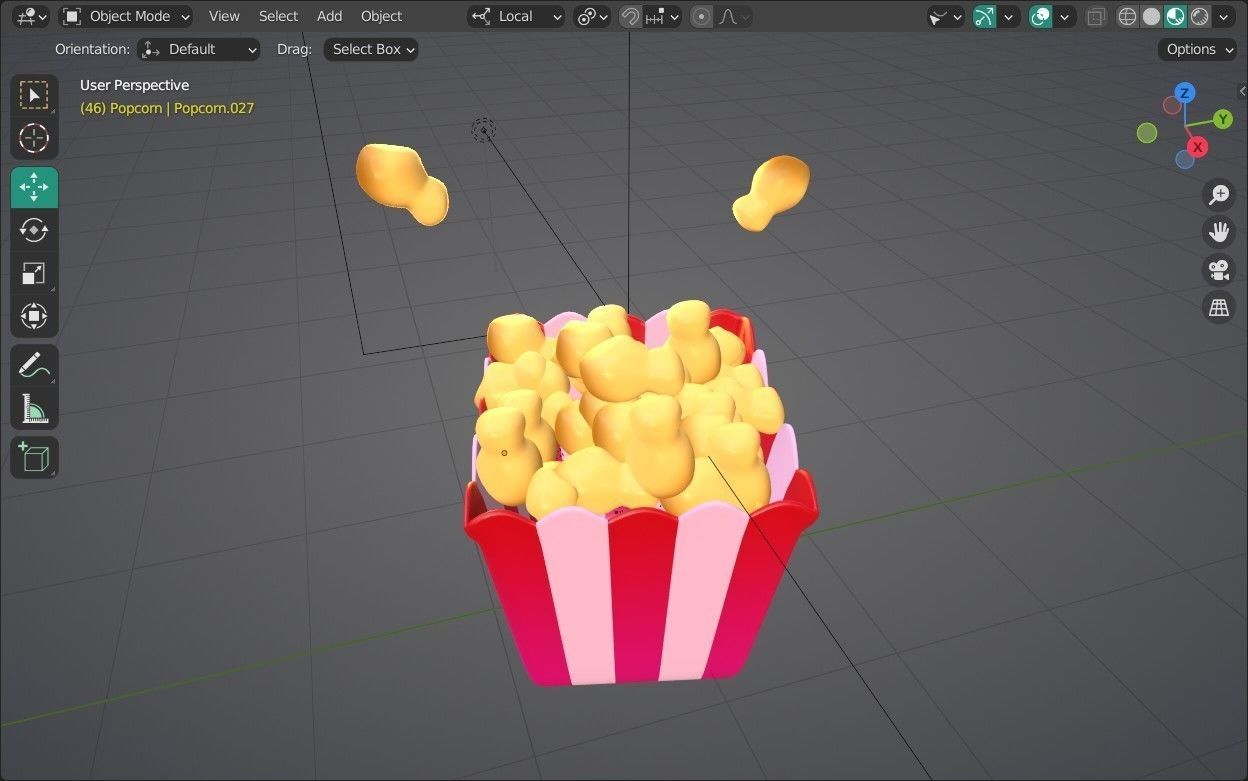Open the Drag Select Box dropdown
The height and width of the screenshot is (781, 1248).
[370, 49]
